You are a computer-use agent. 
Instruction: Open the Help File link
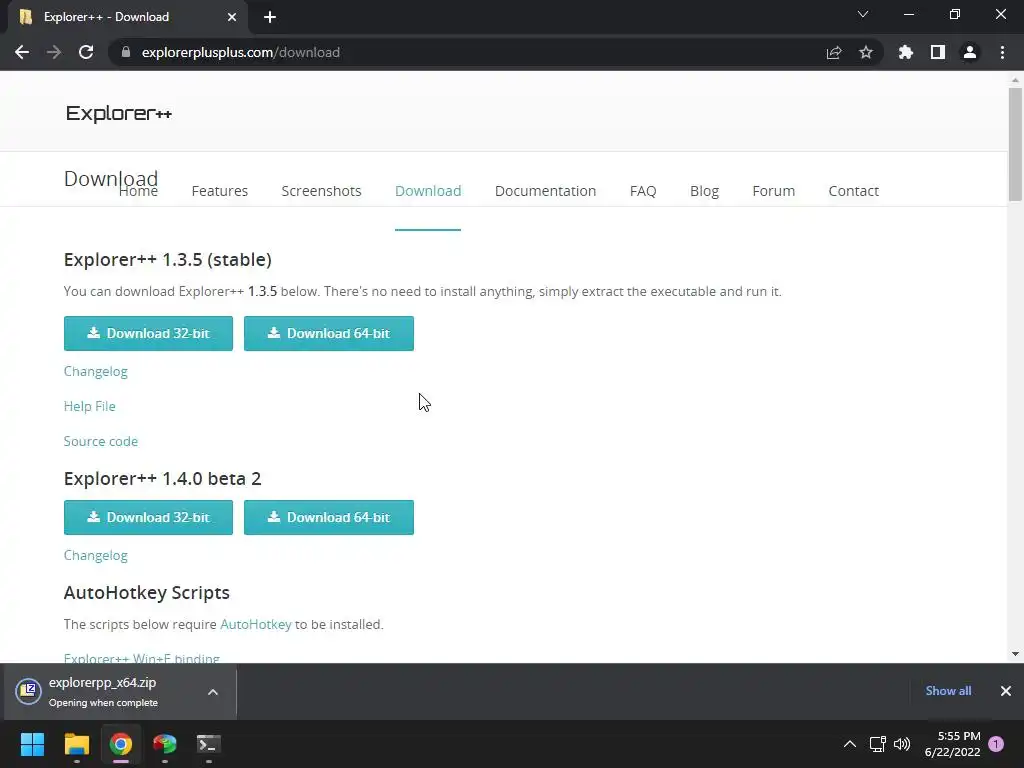click(x=89, y=406)
